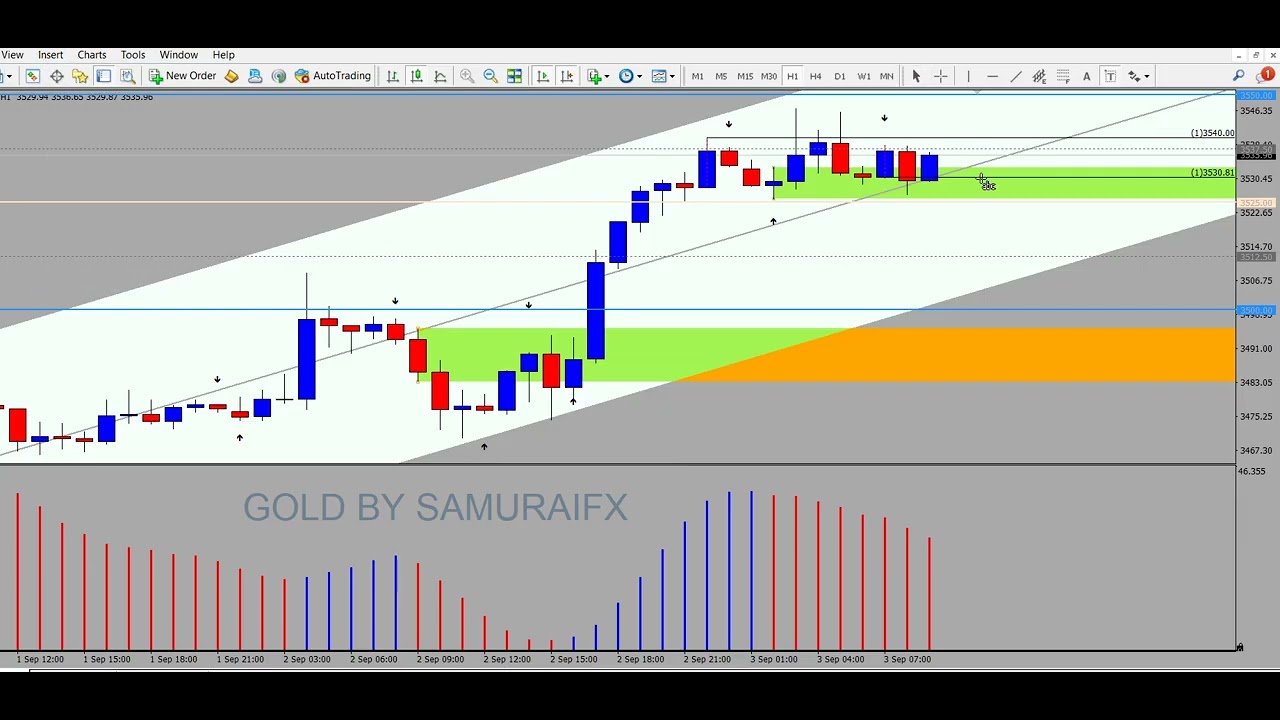Select the W1 timeframe
Viewport: 1280px width, 720px height.
(x=864, y=76)
